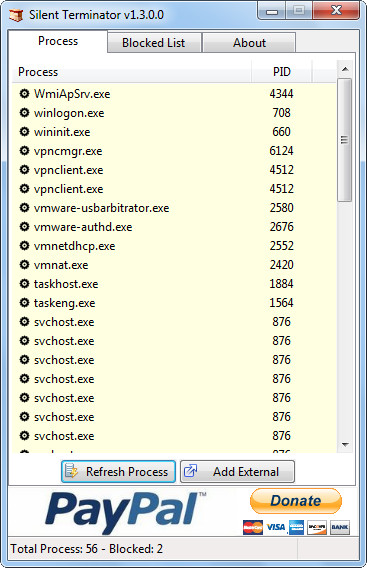Click PID value 708
Viewport: 367px width, 568px height.
coord(281,113)
